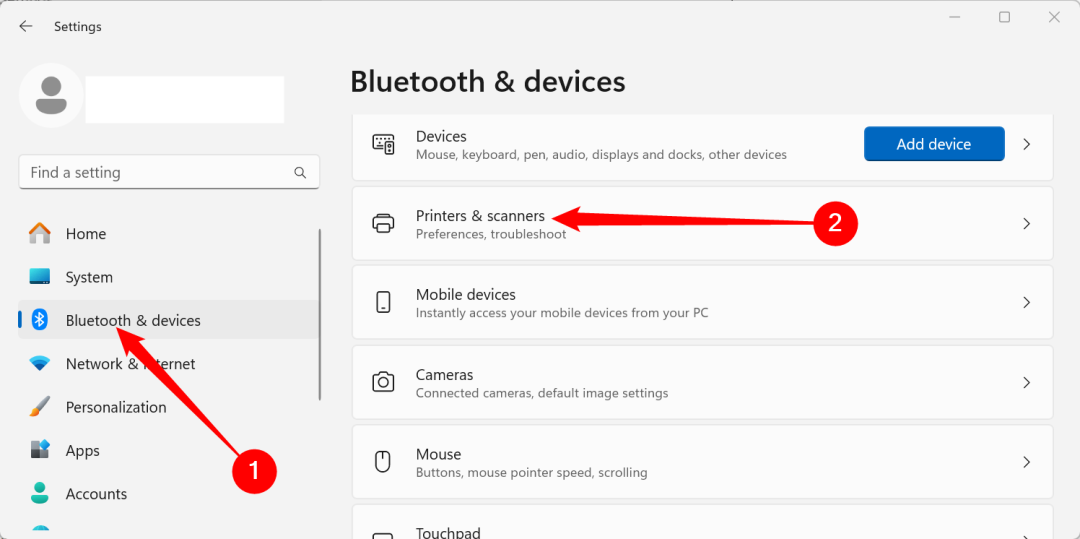Click the user profile avatar icon
Screen dimensions: 1080x539
tap(51, 96)
